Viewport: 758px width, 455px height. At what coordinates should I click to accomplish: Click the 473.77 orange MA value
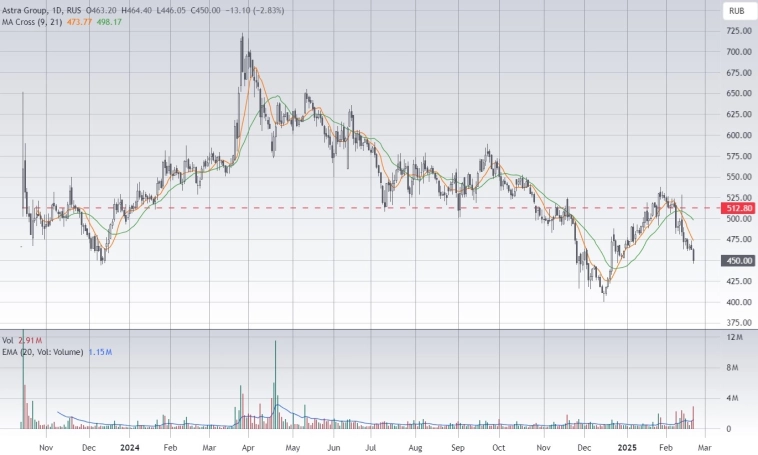[79, 22]
